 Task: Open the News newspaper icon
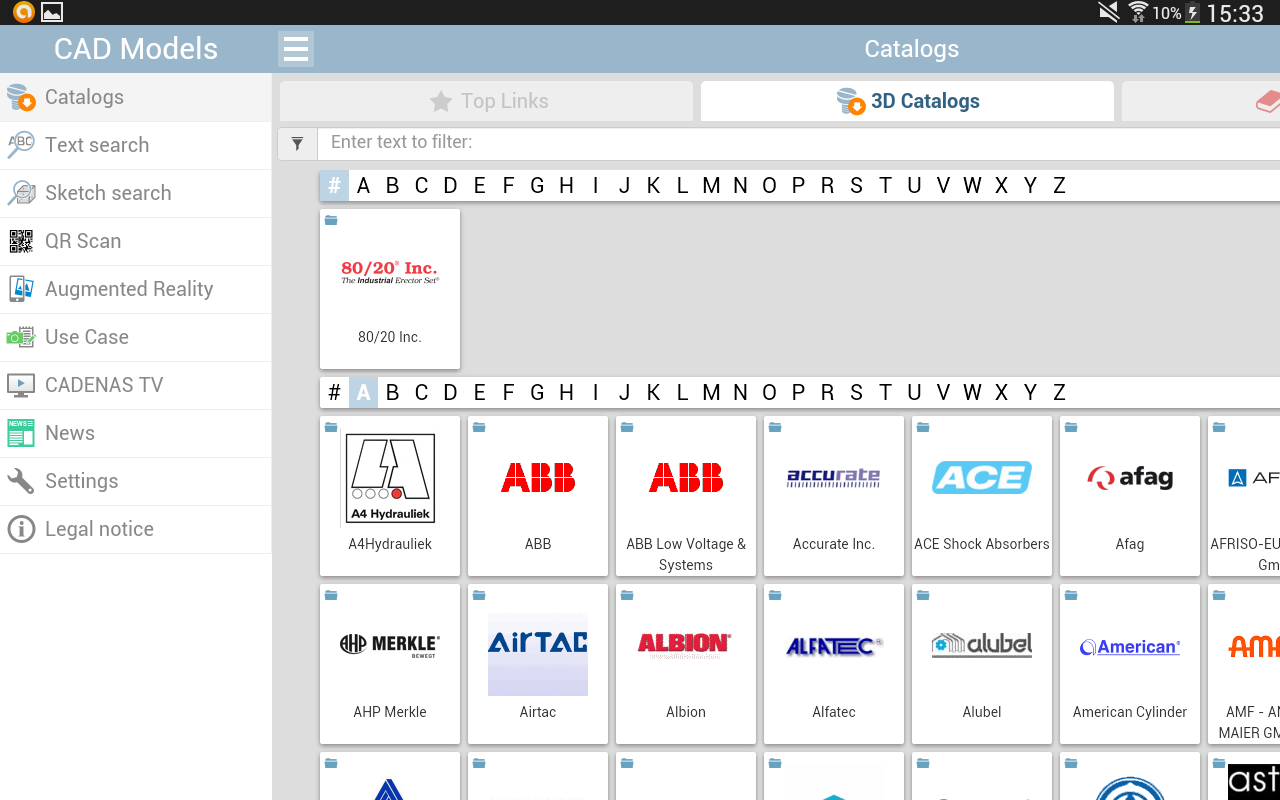pos(21,433)
